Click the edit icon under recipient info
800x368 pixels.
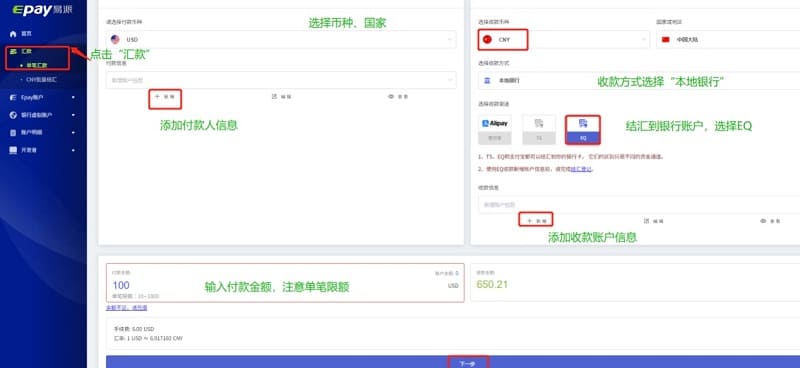[654, 221]
